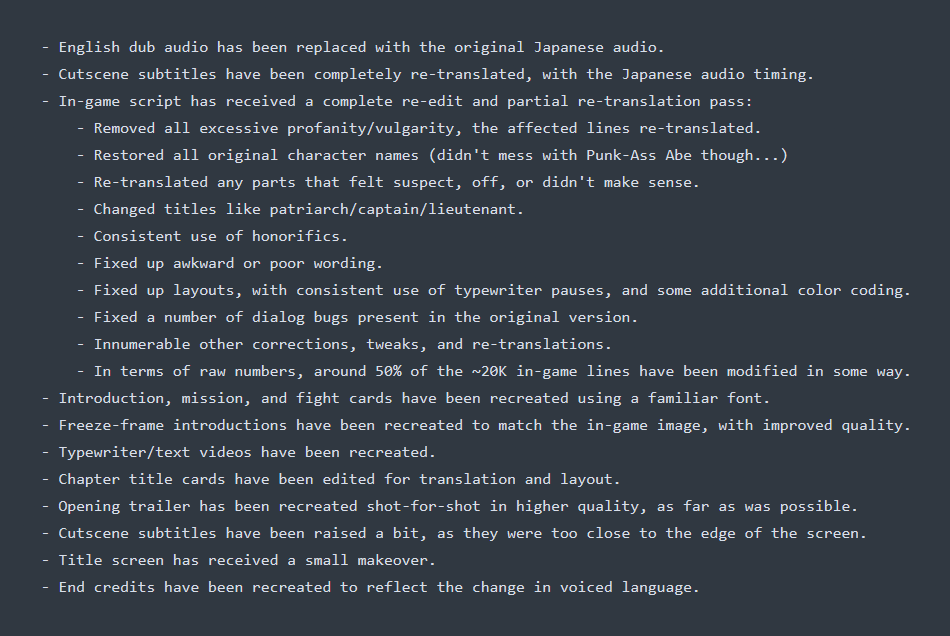The width and height of the screenshot is (950, 636).
Task: Click the fixed awkward or poor wording line
Action: [238, 263]
